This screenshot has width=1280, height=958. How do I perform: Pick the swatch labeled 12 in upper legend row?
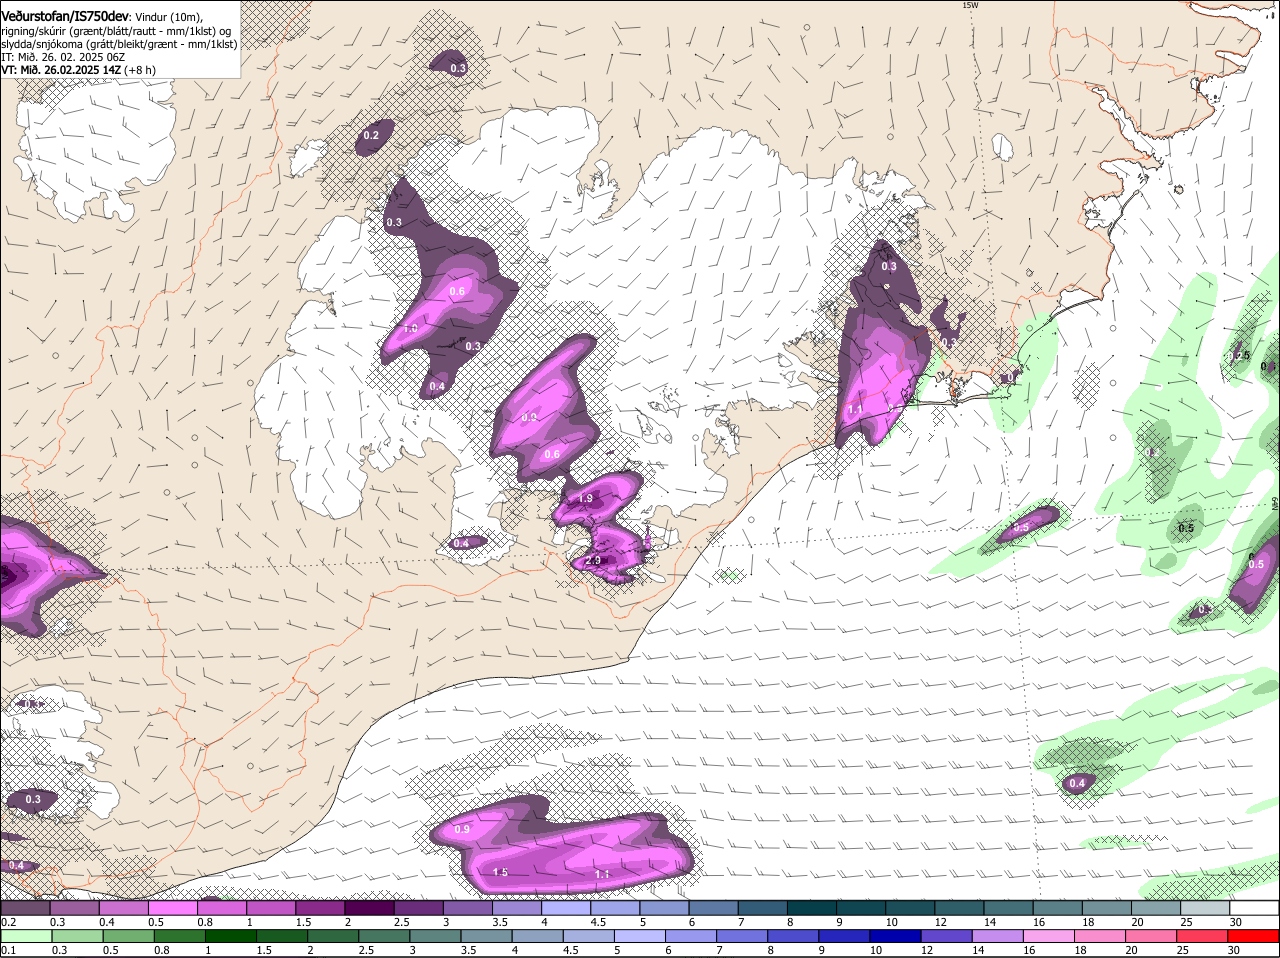960,908
